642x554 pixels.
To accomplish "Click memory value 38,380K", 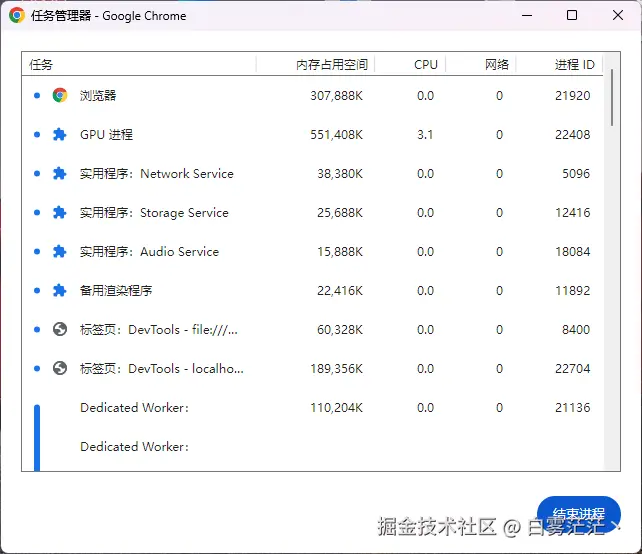I will 340,174.
